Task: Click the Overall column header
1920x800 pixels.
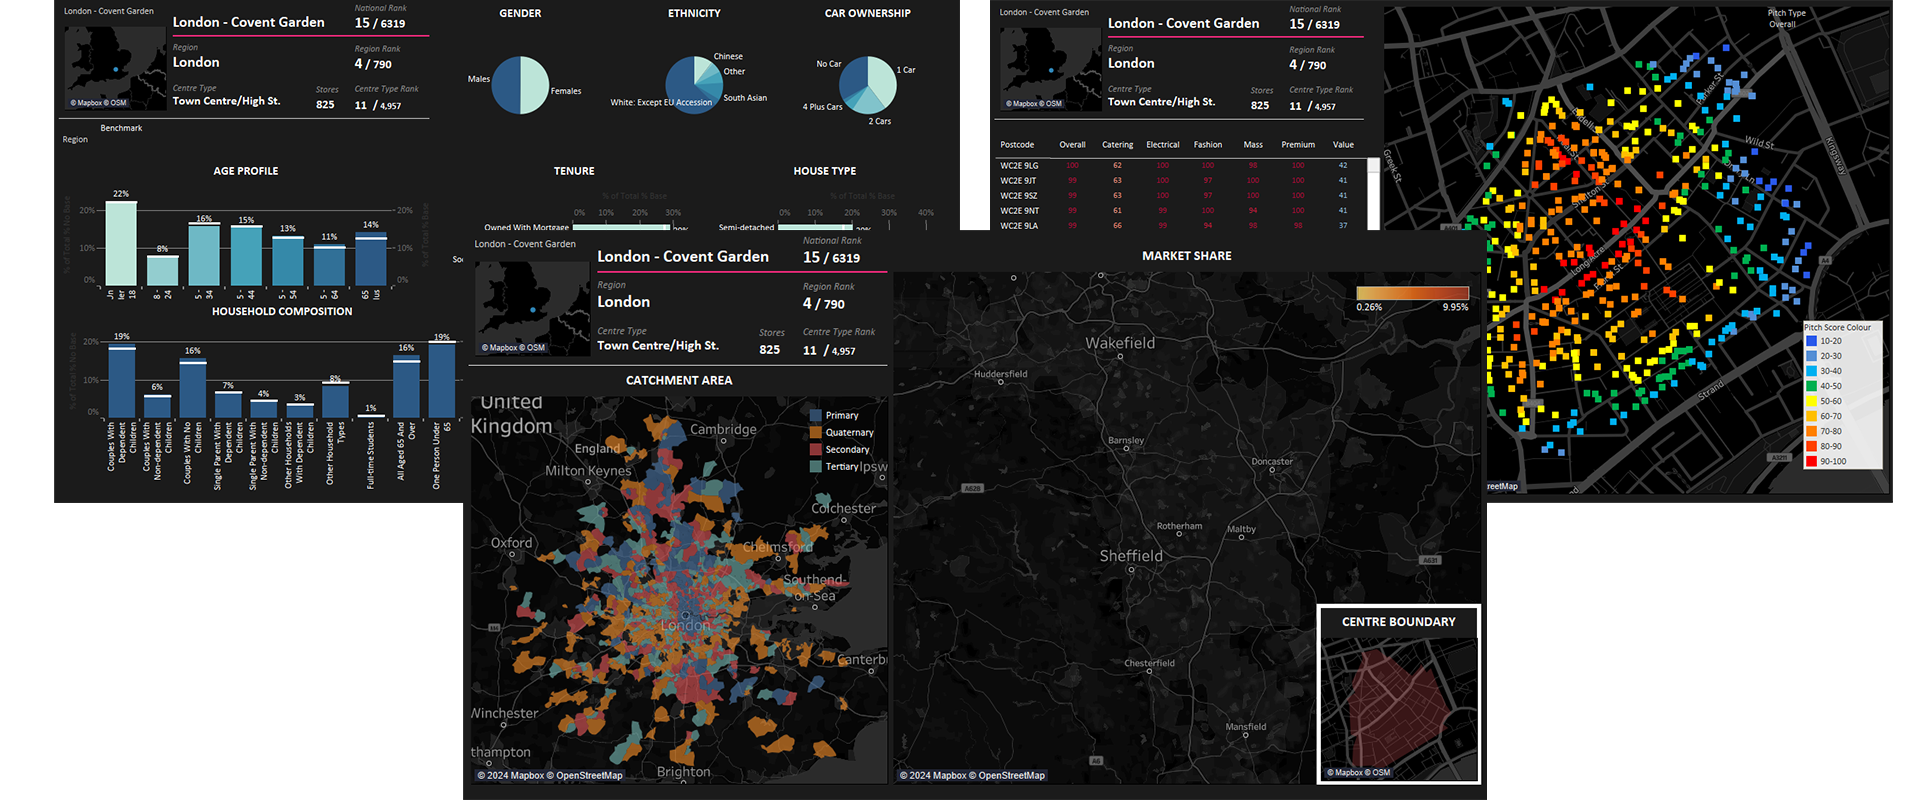Action: [1072, 145]
